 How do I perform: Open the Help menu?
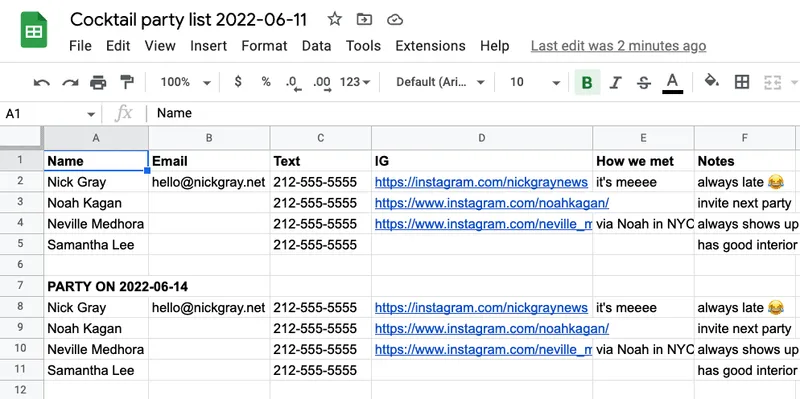[494, 46]
